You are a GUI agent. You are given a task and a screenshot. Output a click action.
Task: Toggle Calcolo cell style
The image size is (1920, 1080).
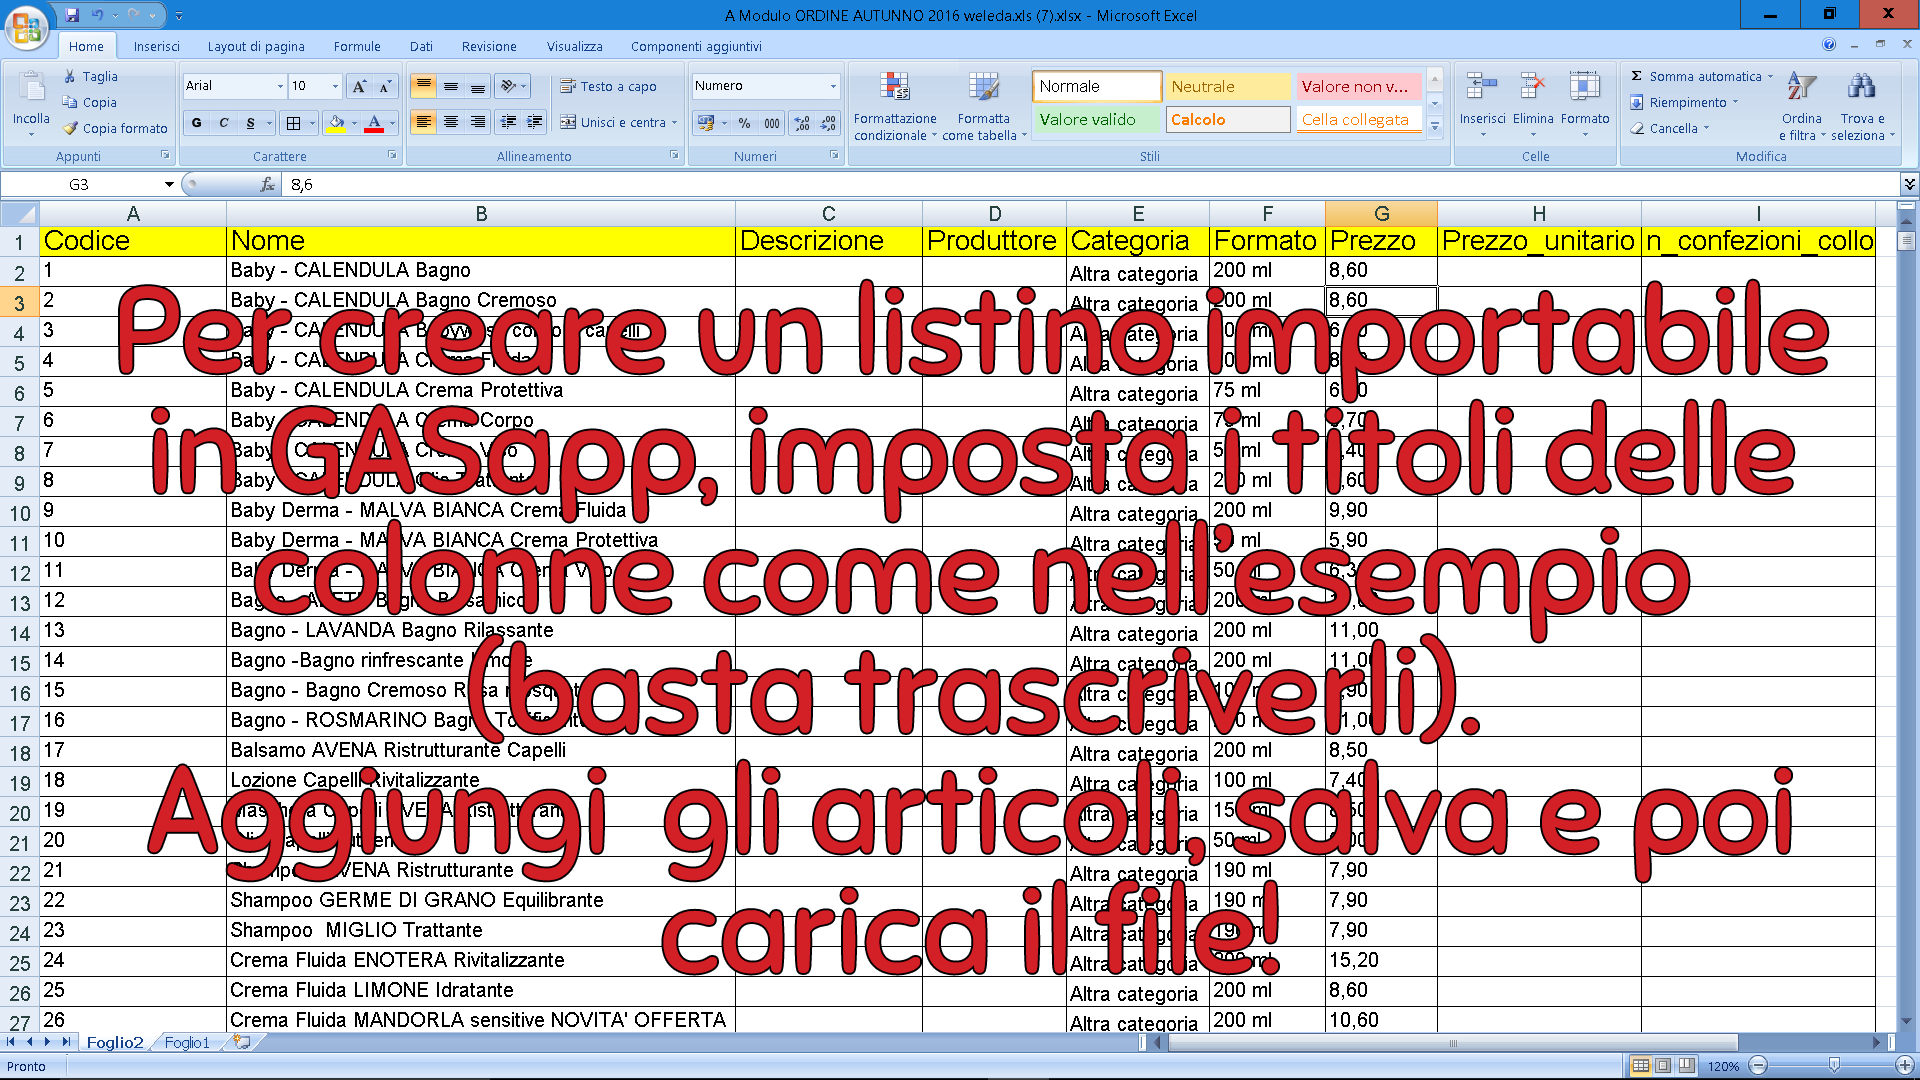point(1225,120)
